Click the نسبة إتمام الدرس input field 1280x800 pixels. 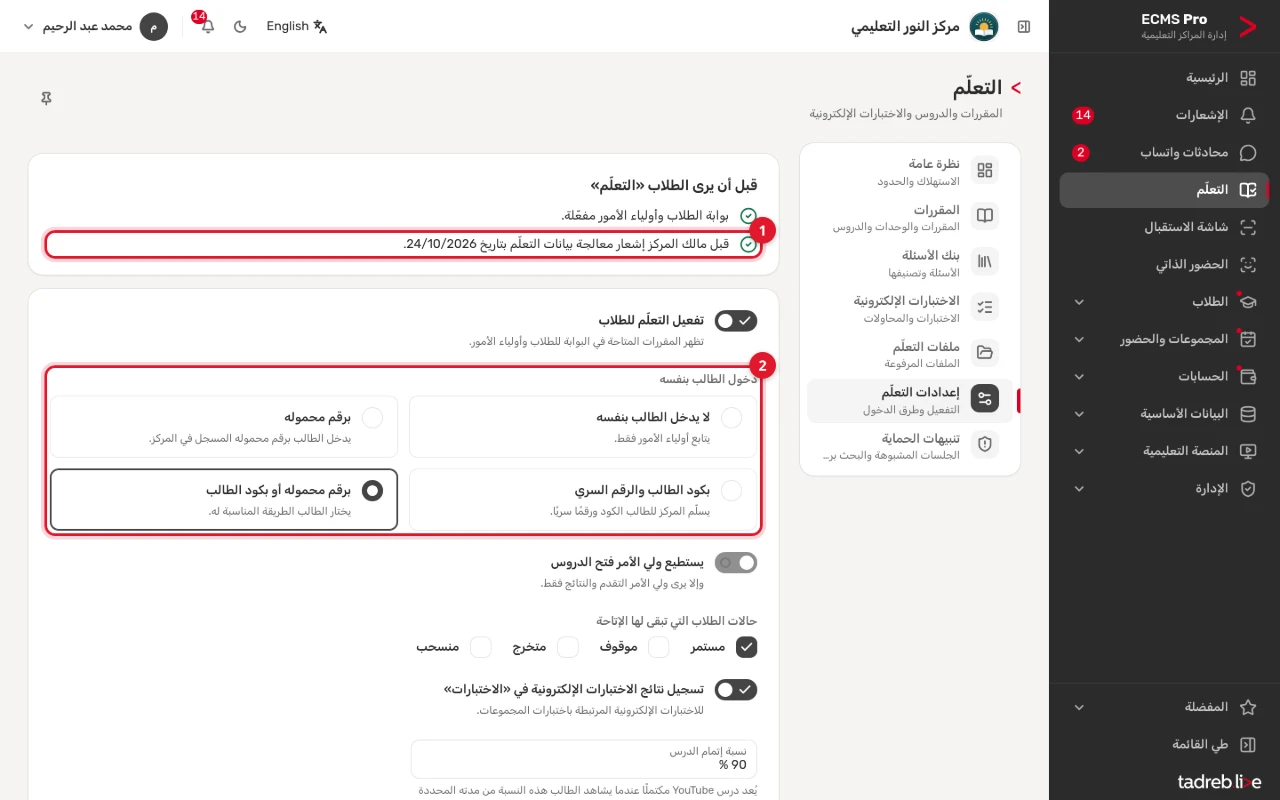click(x=584, y=758)
